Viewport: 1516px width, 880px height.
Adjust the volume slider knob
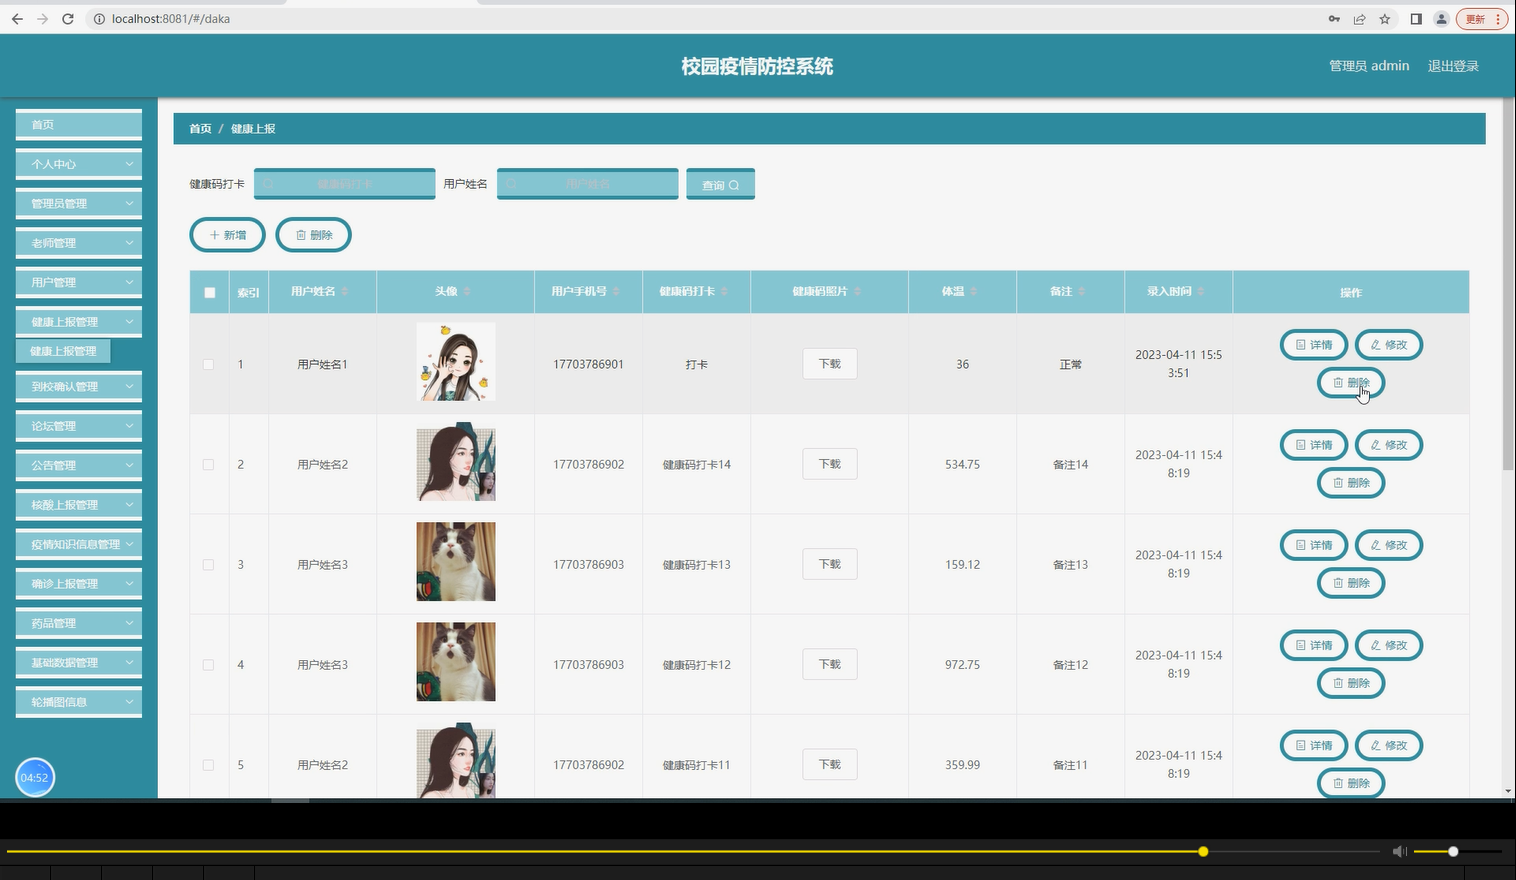pos(1453,851)
